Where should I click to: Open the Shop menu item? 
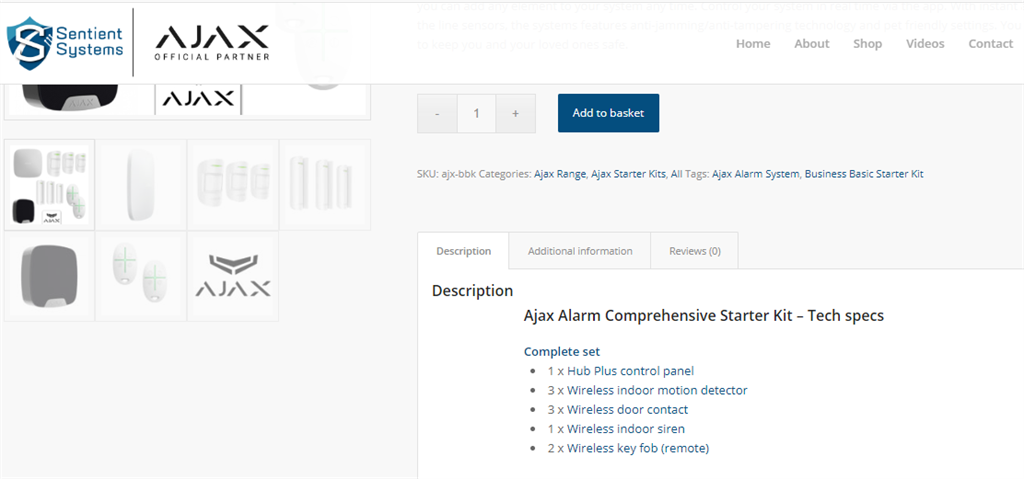pyautogui.click(x=867, y=44)
